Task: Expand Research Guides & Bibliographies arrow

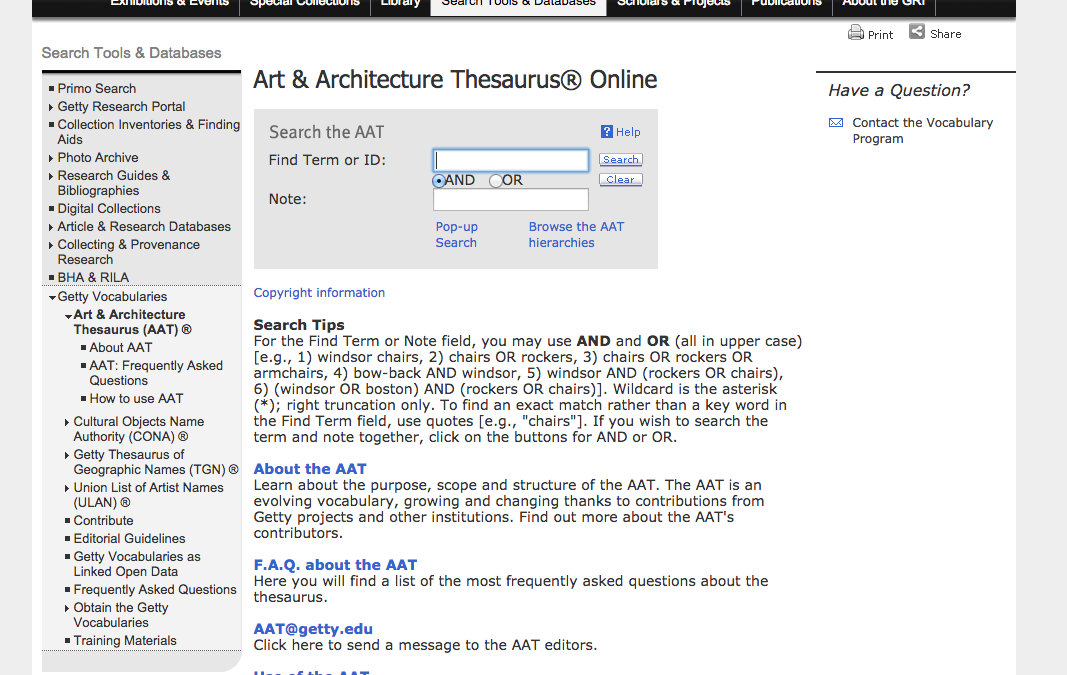Action: coord(51,176)
